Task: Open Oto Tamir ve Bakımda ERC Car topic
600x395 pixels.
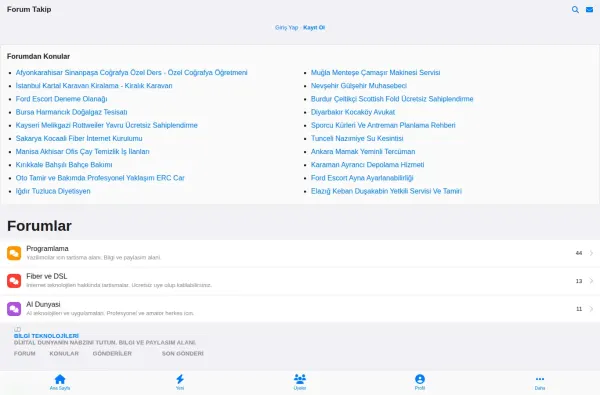Action: pos(100,178)
